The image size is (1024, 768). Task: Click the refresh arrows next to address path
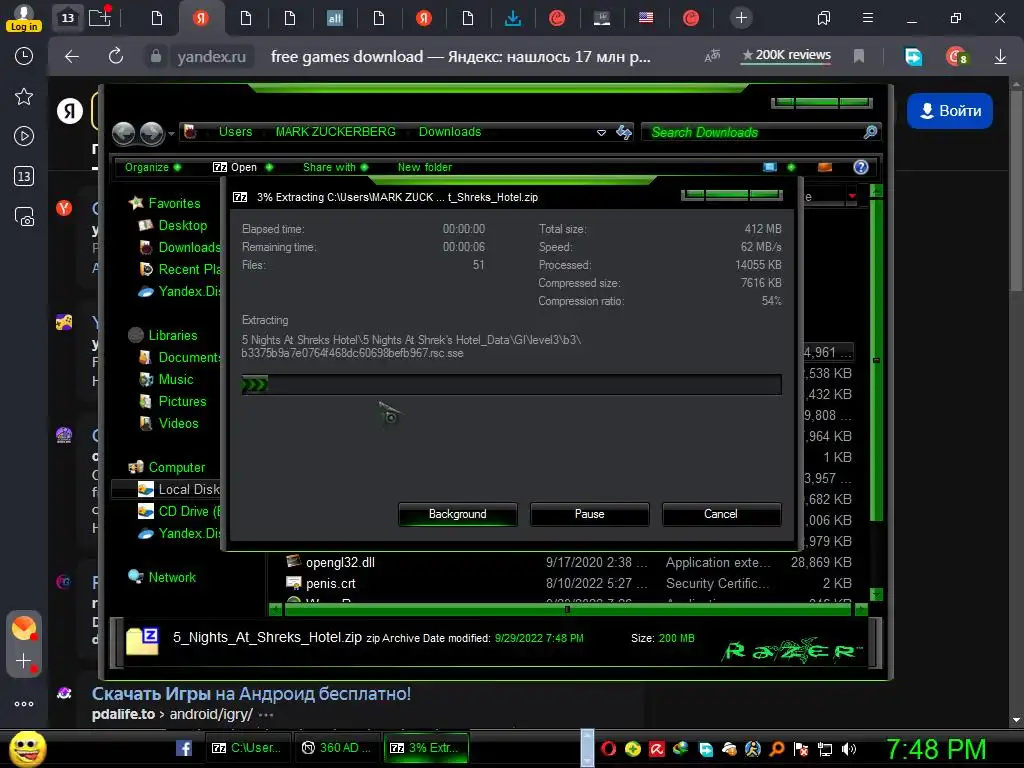624,133
